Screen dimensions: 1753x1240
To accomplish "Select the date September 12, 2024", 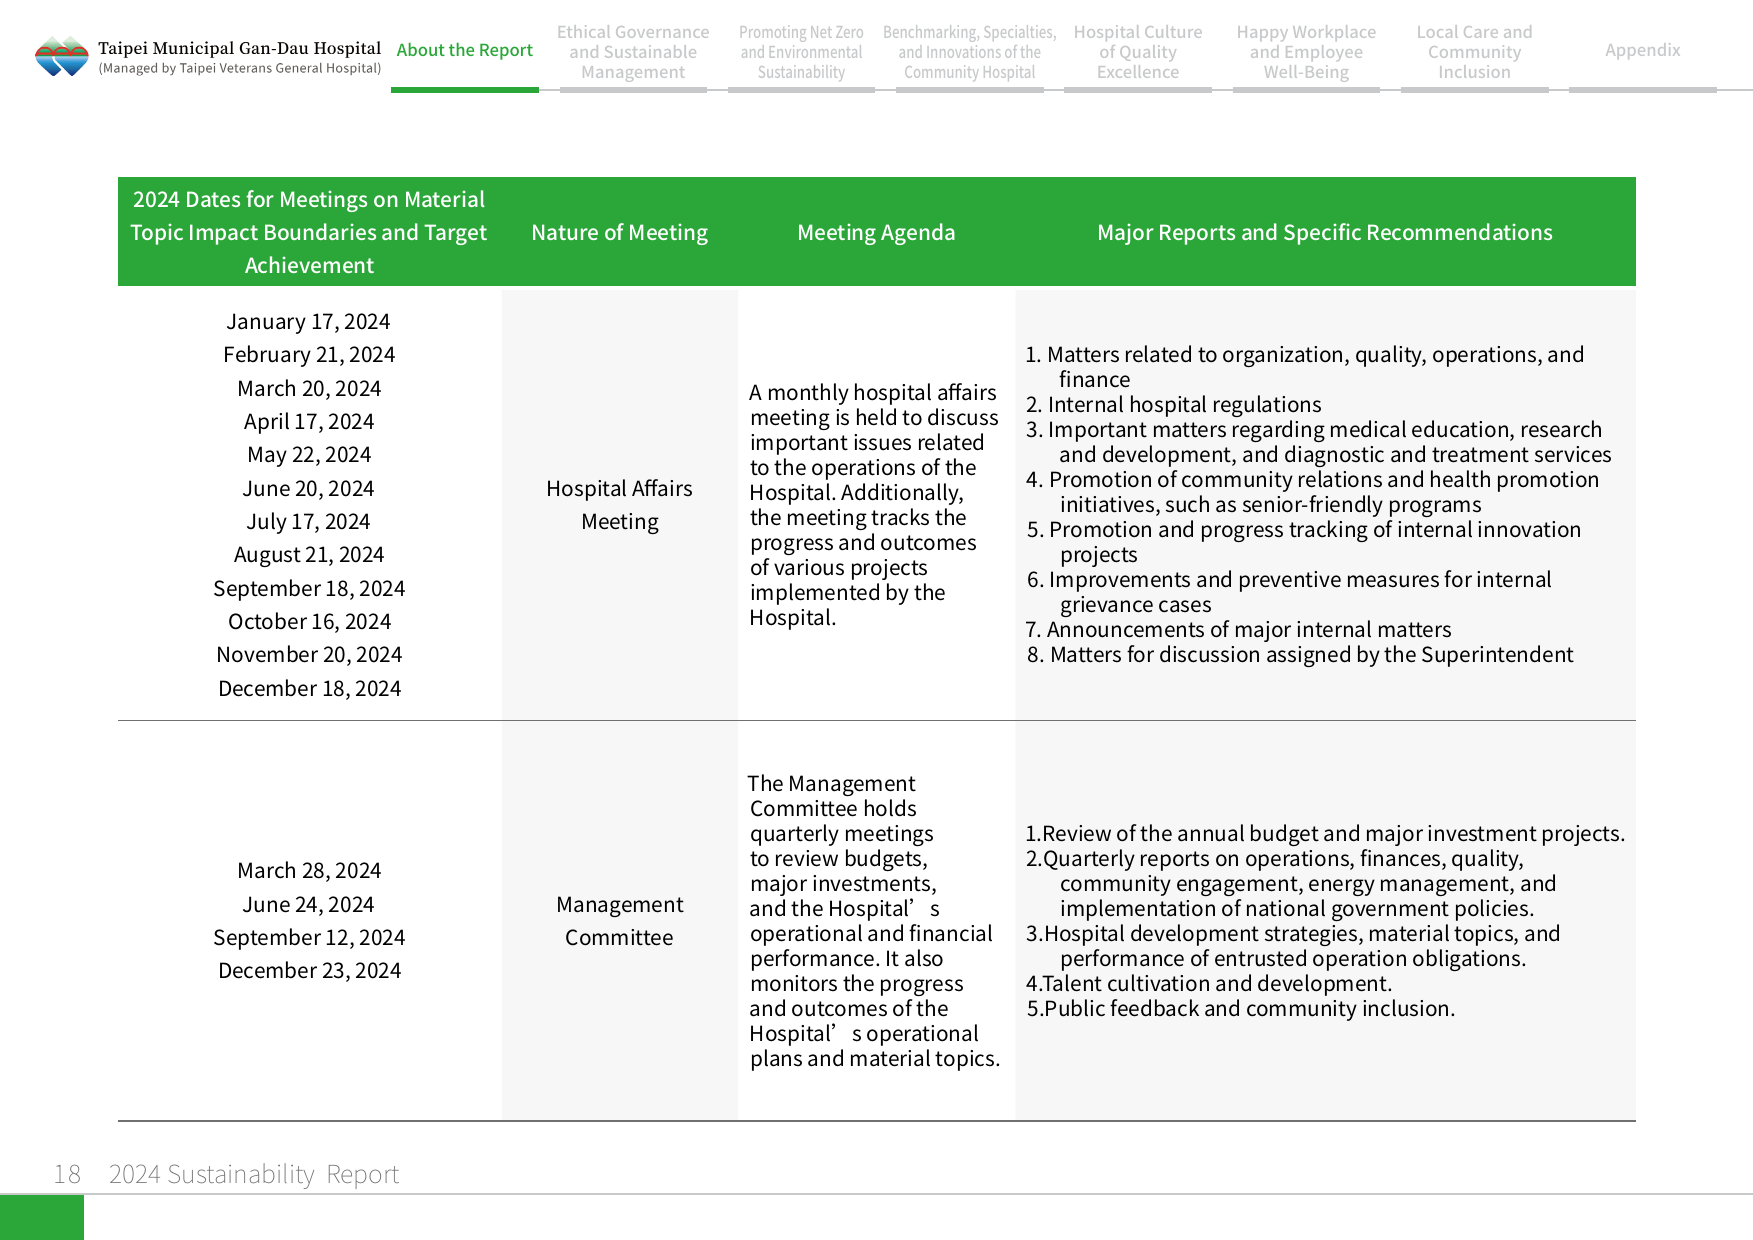I will coord(309,937).
